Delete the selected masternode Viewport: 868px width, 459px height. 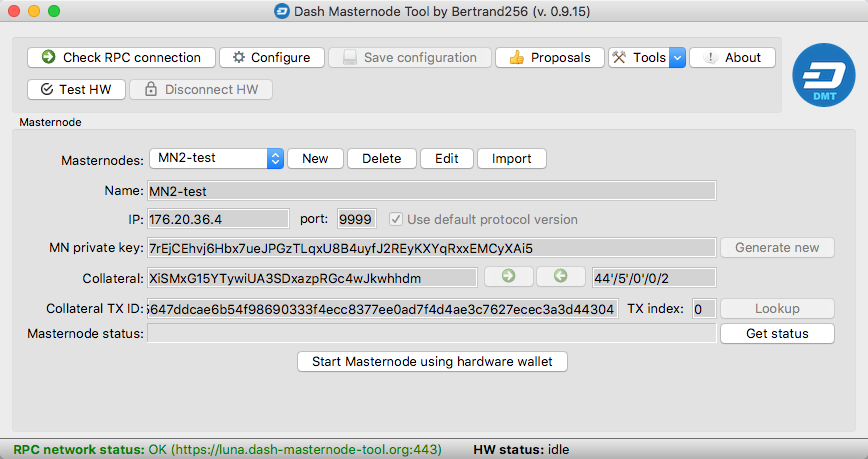click(x=382, y=158)
